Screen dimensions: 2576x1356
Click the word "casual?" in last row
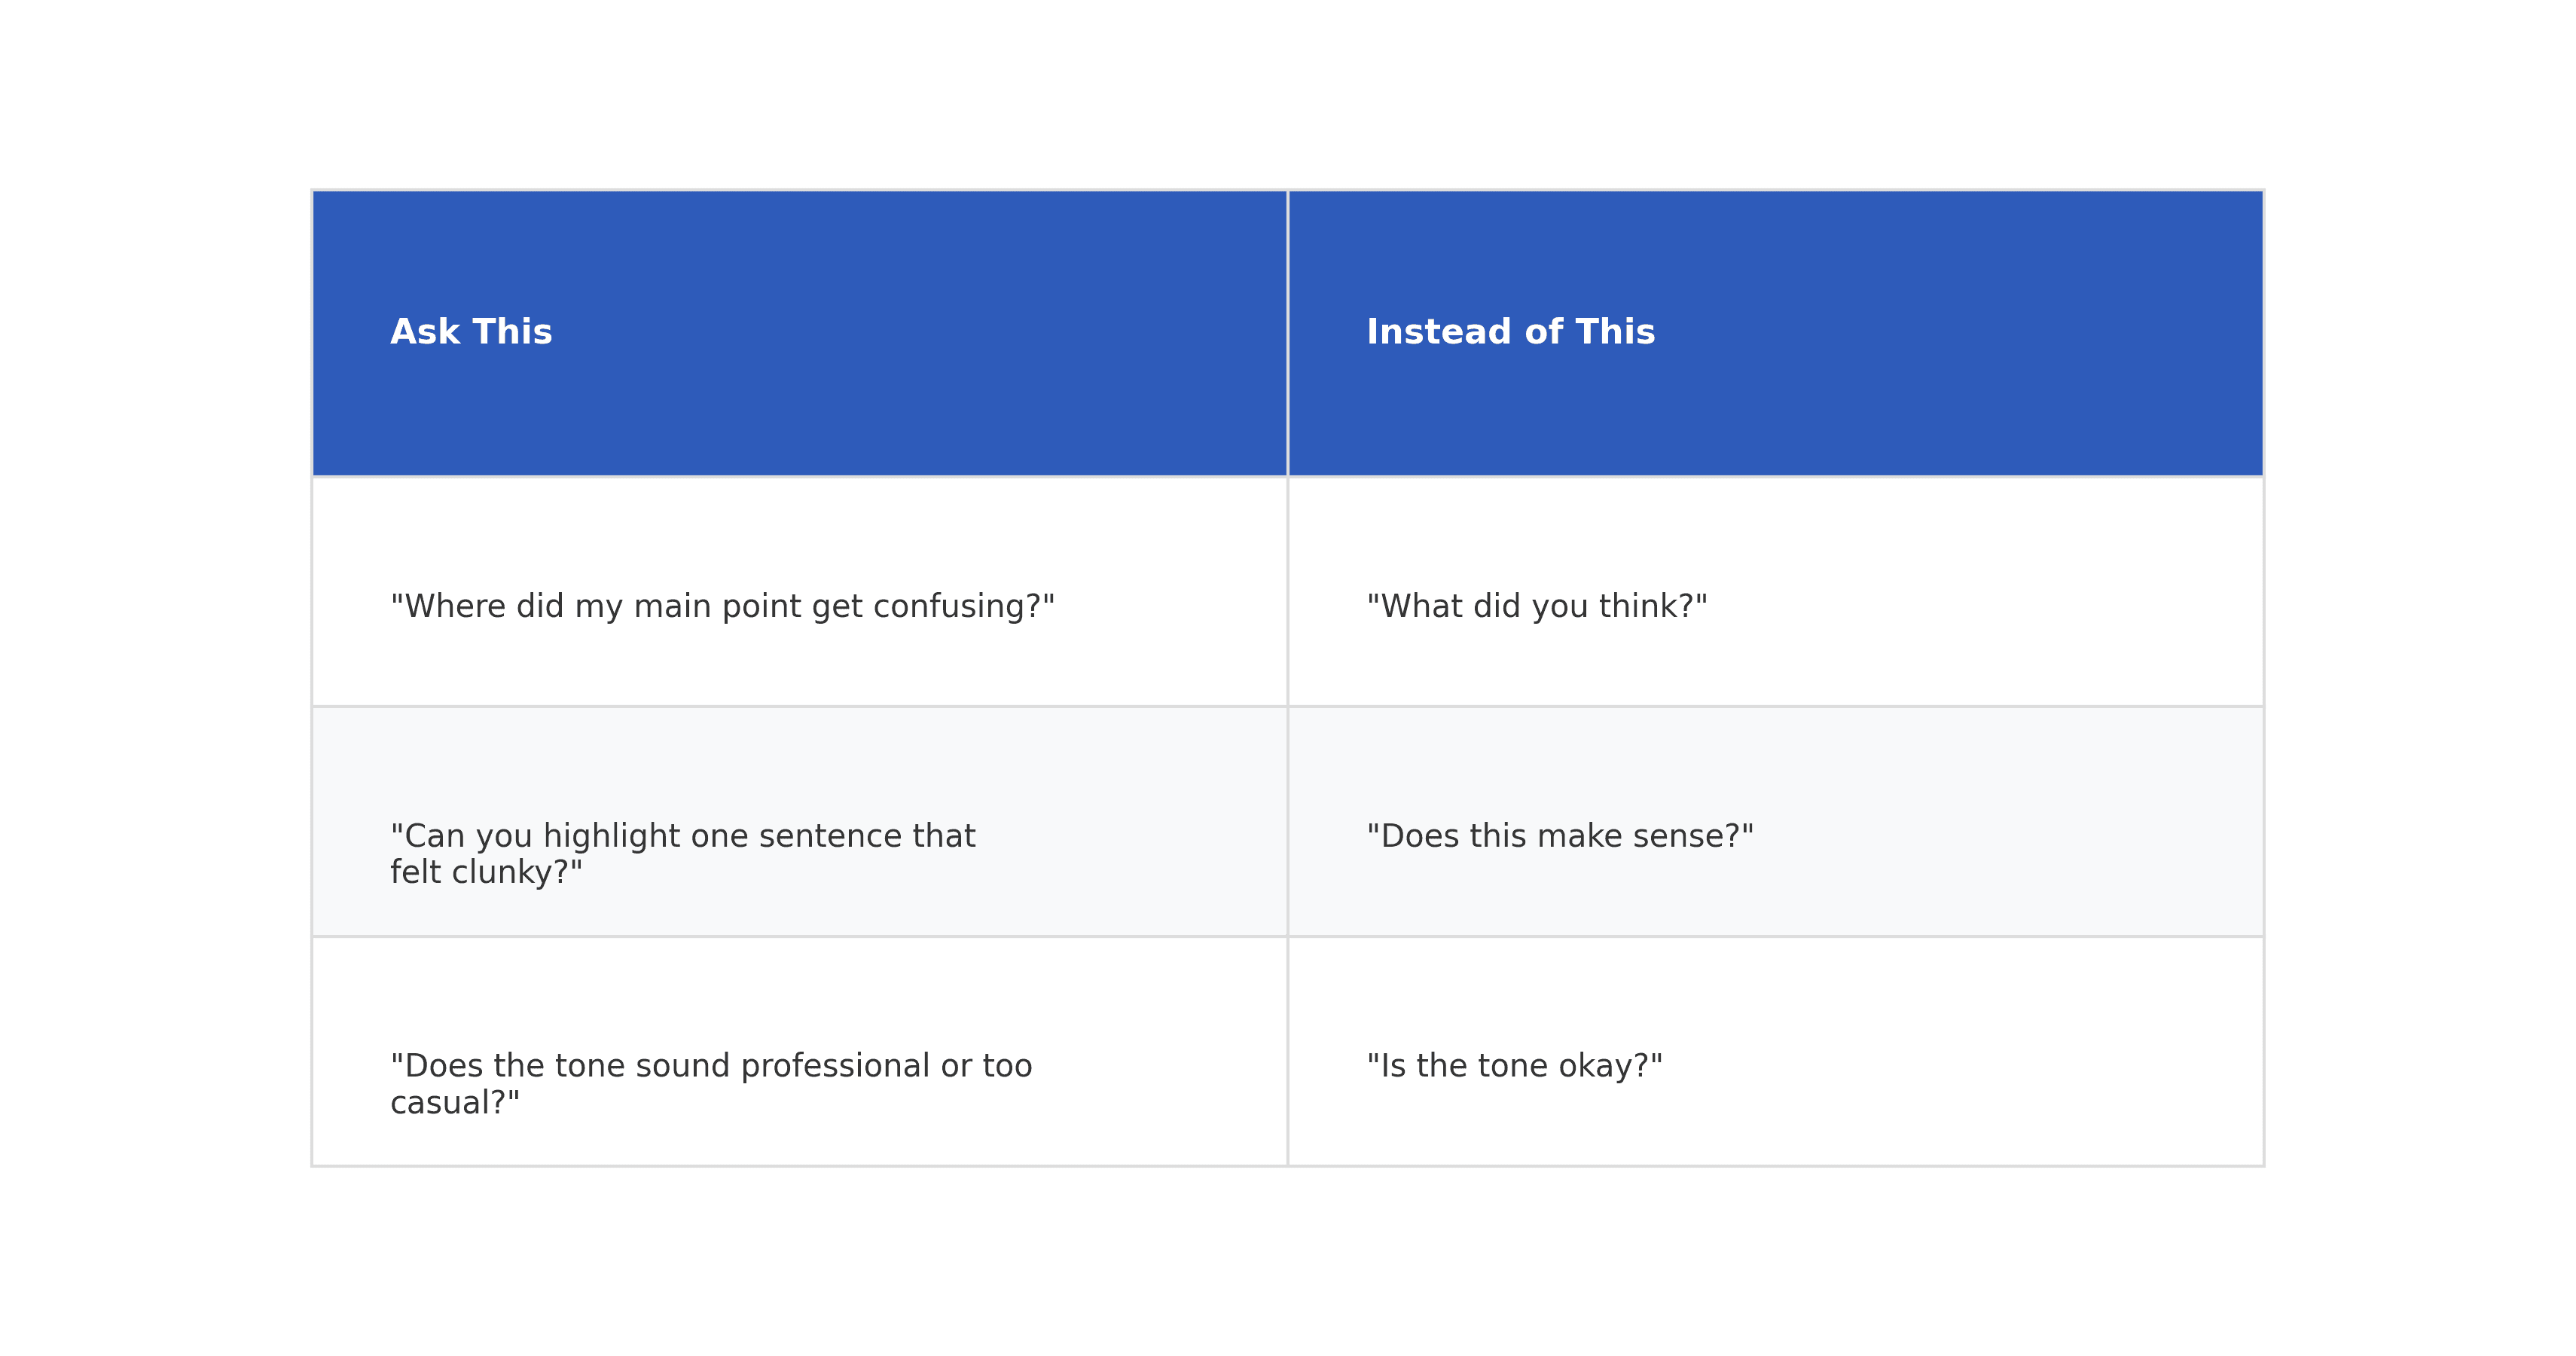tap(455, 1103)
